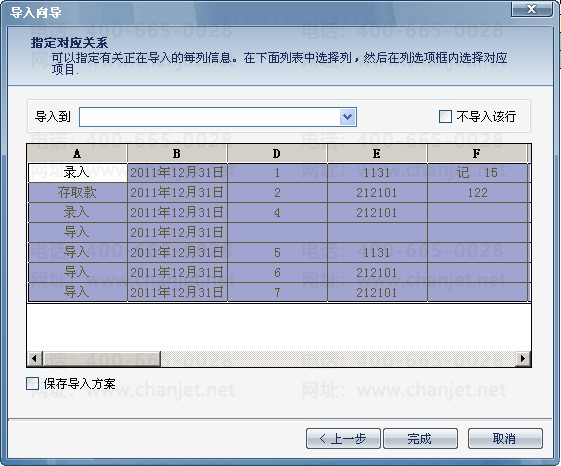Open the 导入到 dropdown arrow
The image size is (561, 466).
pyautogui.click(x=347, y=117)
